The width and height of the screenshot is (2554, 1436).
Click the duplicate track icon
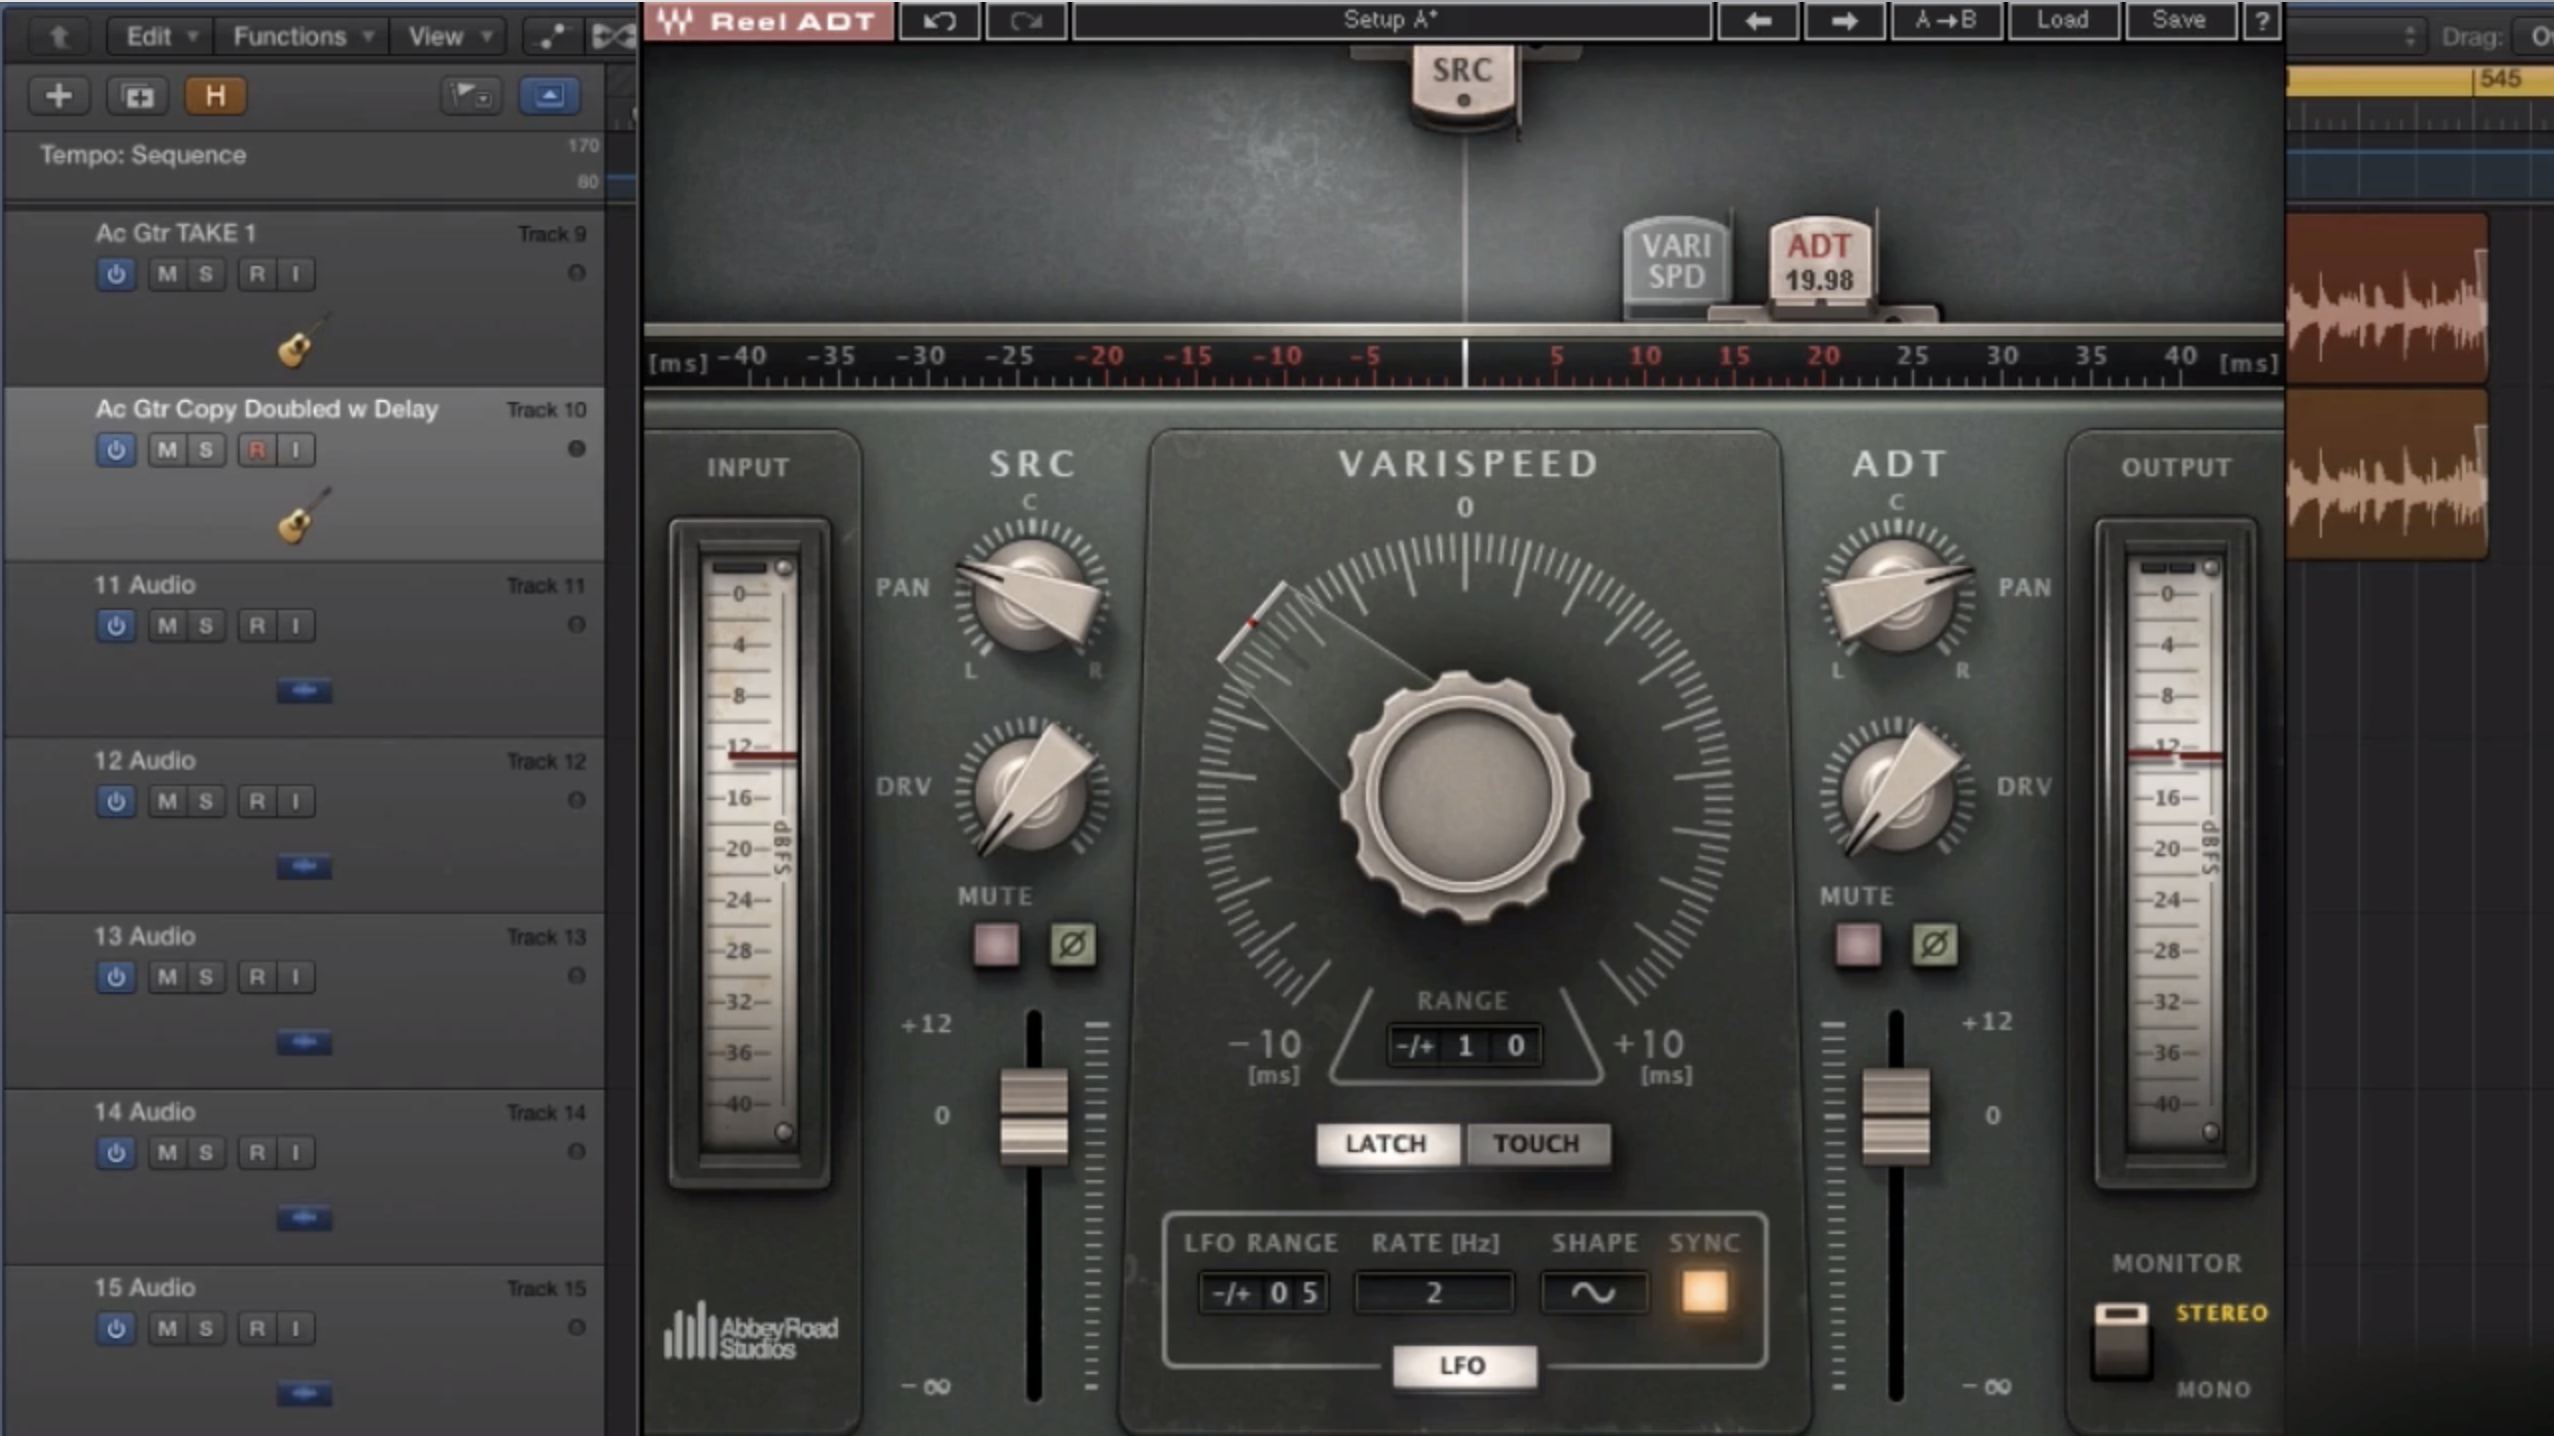coord(138,96)
